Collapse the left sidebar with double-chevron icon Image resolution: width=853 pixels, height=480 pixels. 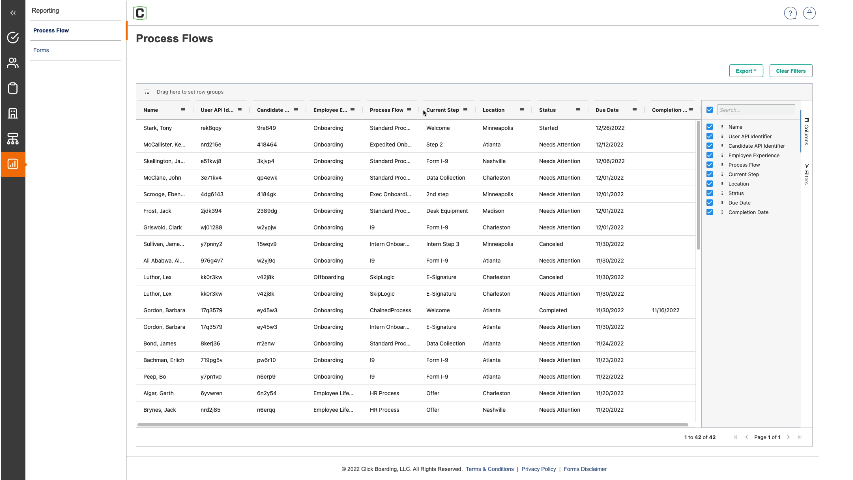[x=13, y=13]
